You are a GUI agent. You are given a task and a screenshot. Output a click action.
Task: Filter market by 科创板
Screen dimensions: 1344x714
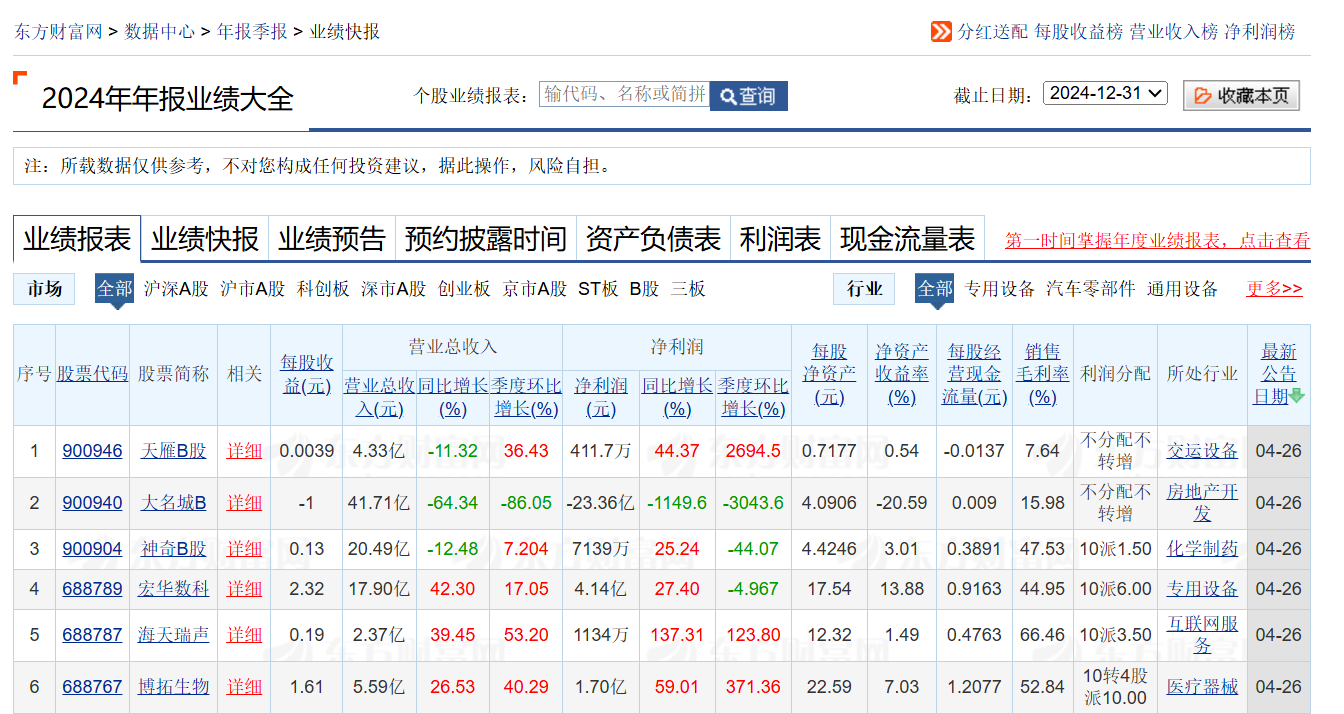pyautogui.click(x=323, y=289)
